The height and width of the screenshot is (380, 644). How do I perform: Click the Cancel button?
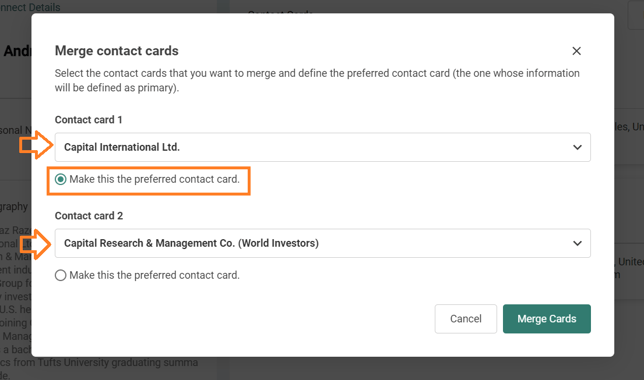pos(466,319)
